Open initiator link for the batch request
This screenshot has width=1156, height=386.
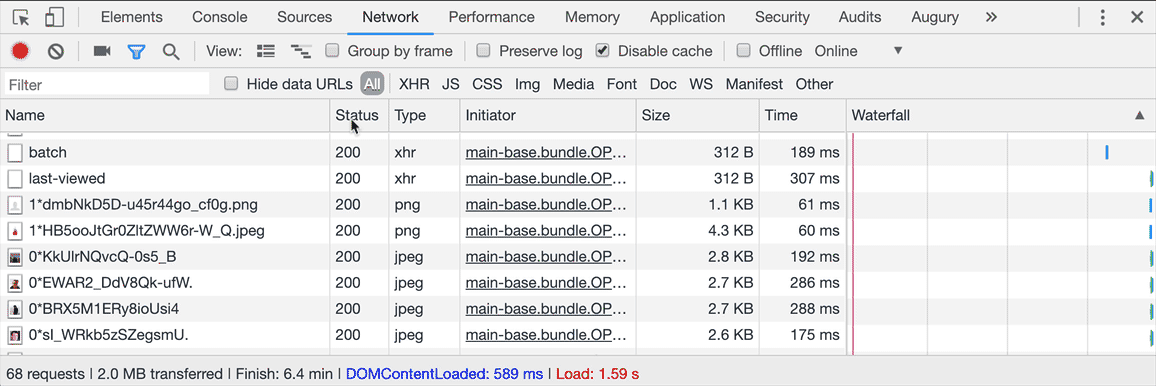point(546,152)
